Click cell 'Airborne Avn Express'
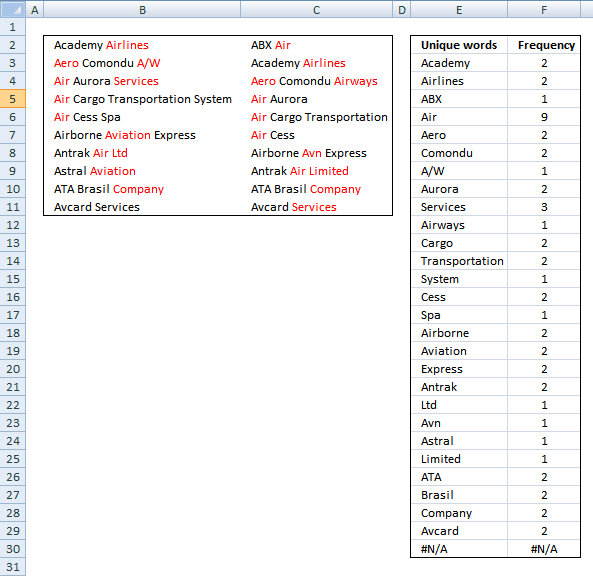 pyautogui.click(x=317, y=153)
